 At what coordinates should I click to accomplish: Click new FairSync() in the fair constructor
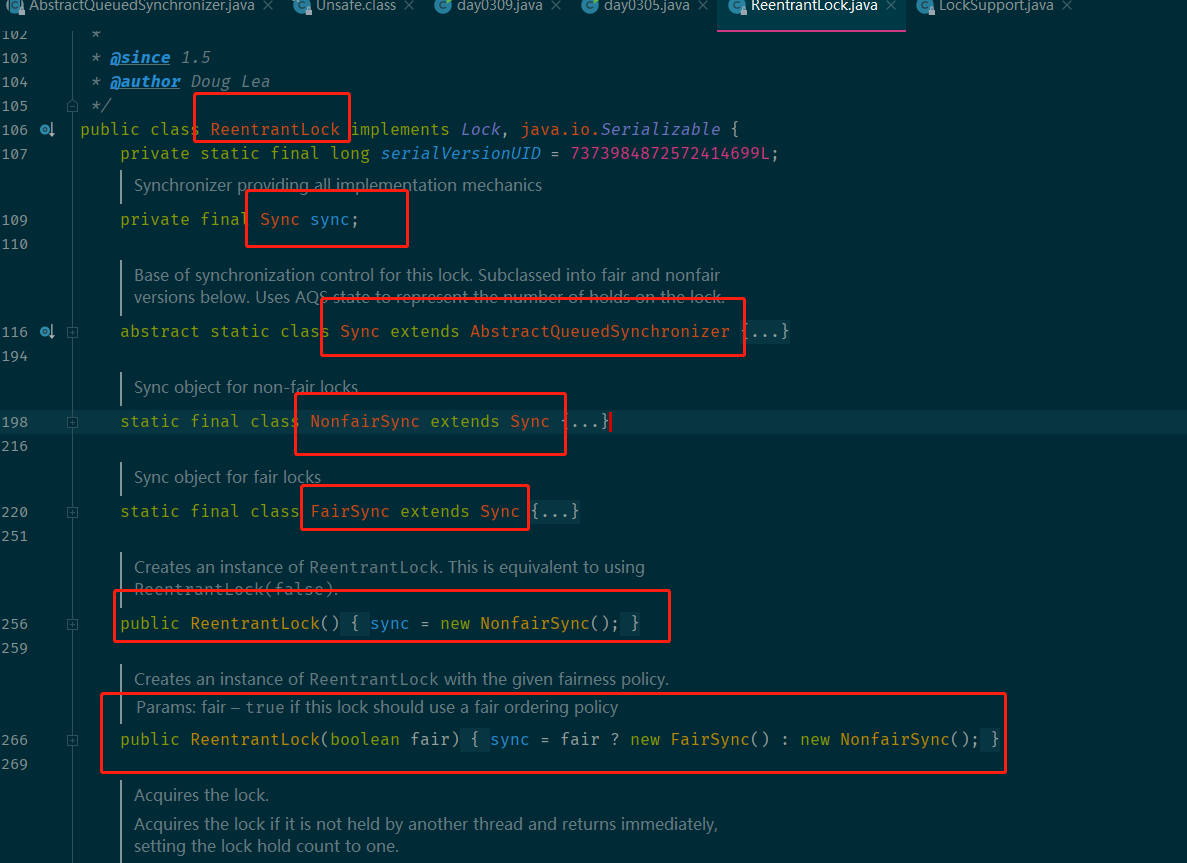700,739
